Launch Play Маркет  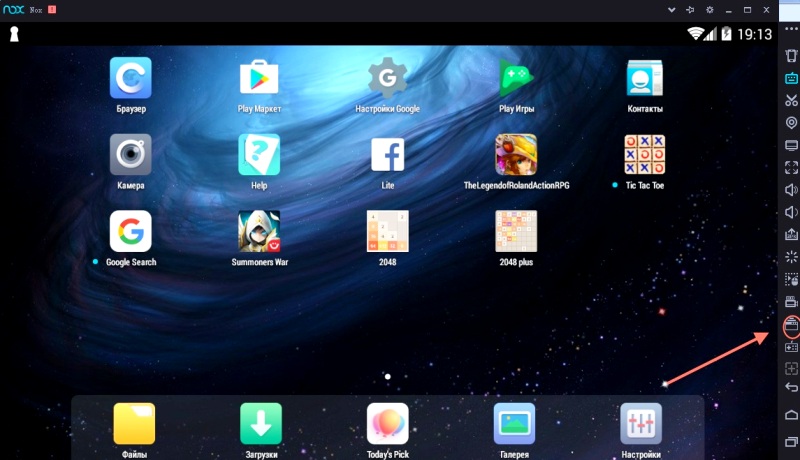point(259,78)
